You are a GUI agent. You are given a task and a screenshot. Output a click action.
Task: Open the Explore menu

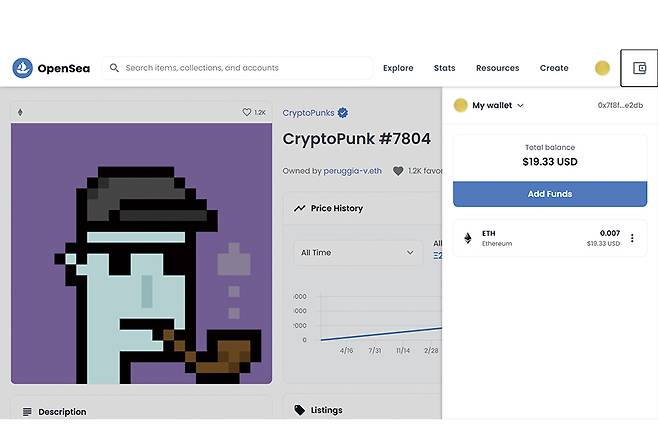[x=398, y=68]
